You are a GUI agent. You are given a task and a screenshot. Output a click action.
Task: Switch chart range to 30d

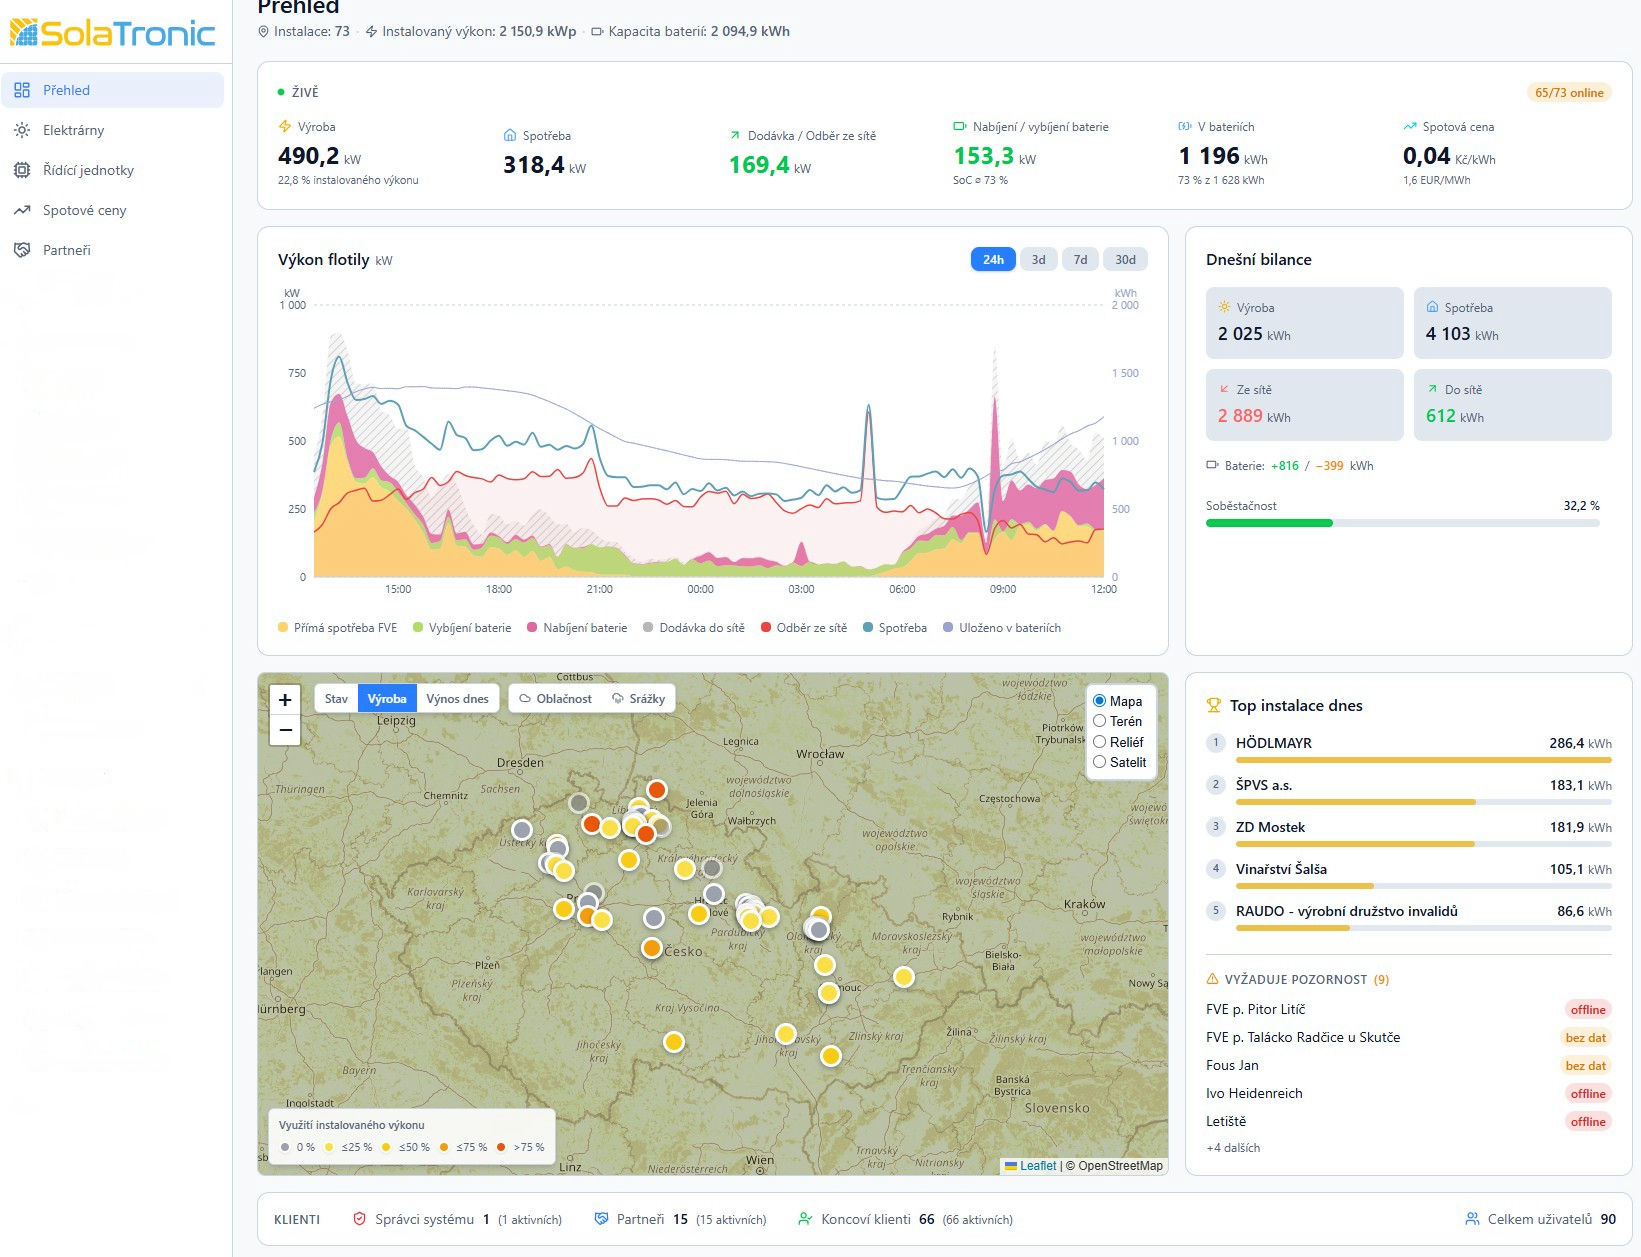[x=1126, y=260]
